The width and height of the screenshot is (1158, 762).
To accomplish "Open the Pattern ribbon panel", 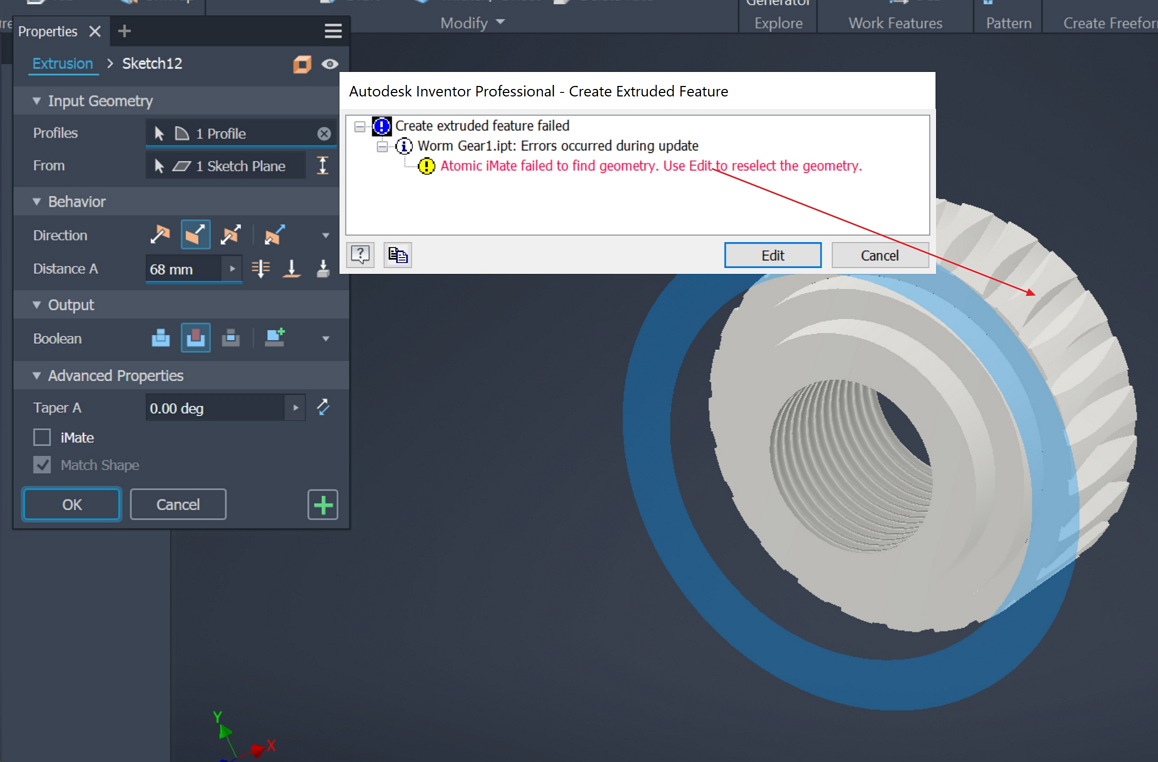I will pos(1008,23).
